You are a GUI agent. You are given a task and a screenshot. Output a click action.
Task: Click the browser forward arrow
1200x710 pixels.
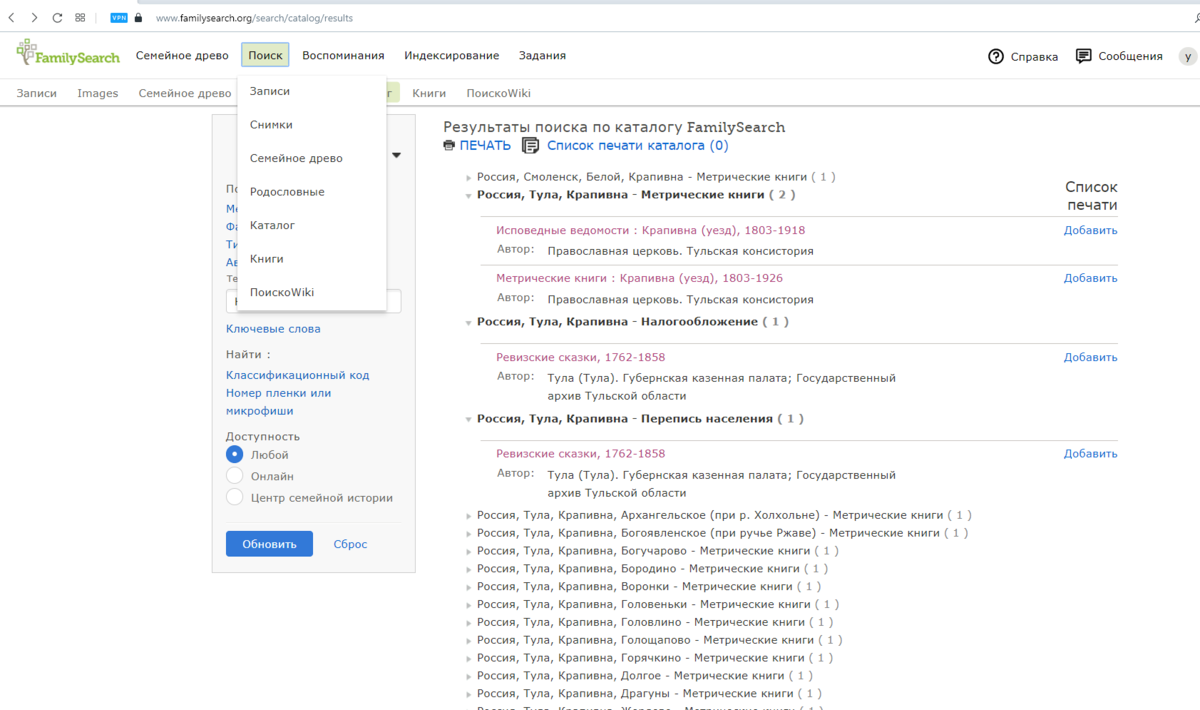pyautogui.click(x=34, y=18)
